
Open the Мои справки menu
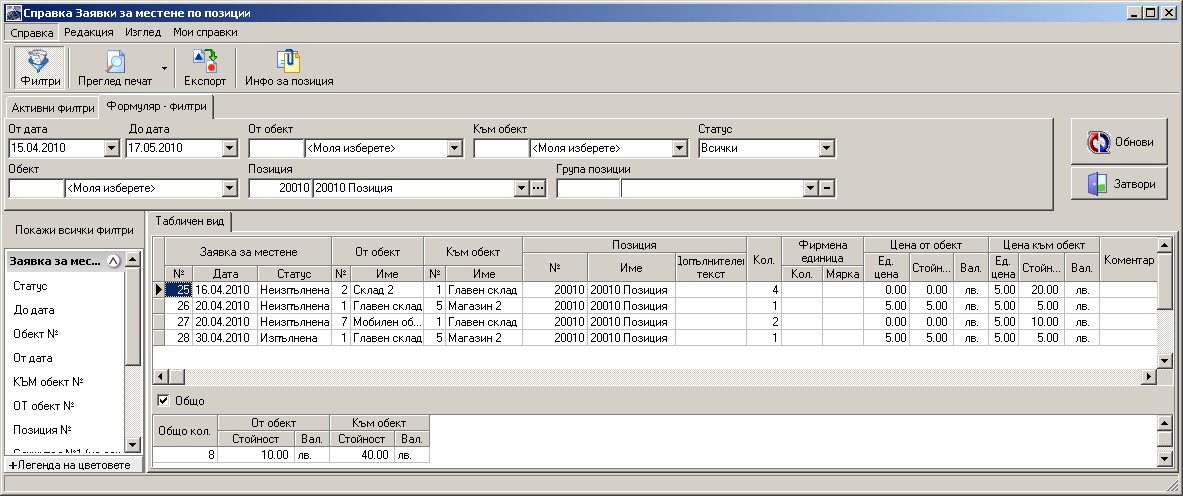tap(205, 32)
